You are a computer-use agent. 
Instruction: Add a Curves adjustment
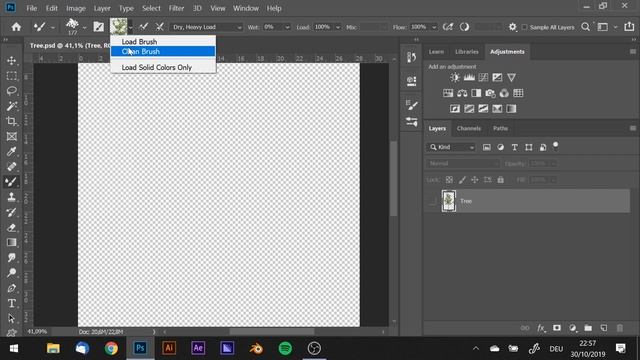pos(483,78)
